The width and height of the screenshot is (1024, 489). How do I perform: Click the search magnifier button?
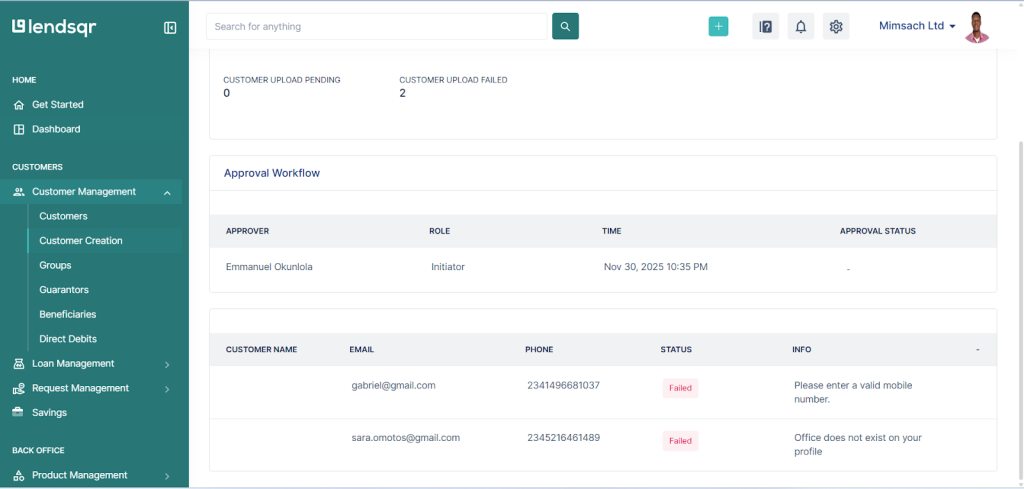[x=565, y=26]
